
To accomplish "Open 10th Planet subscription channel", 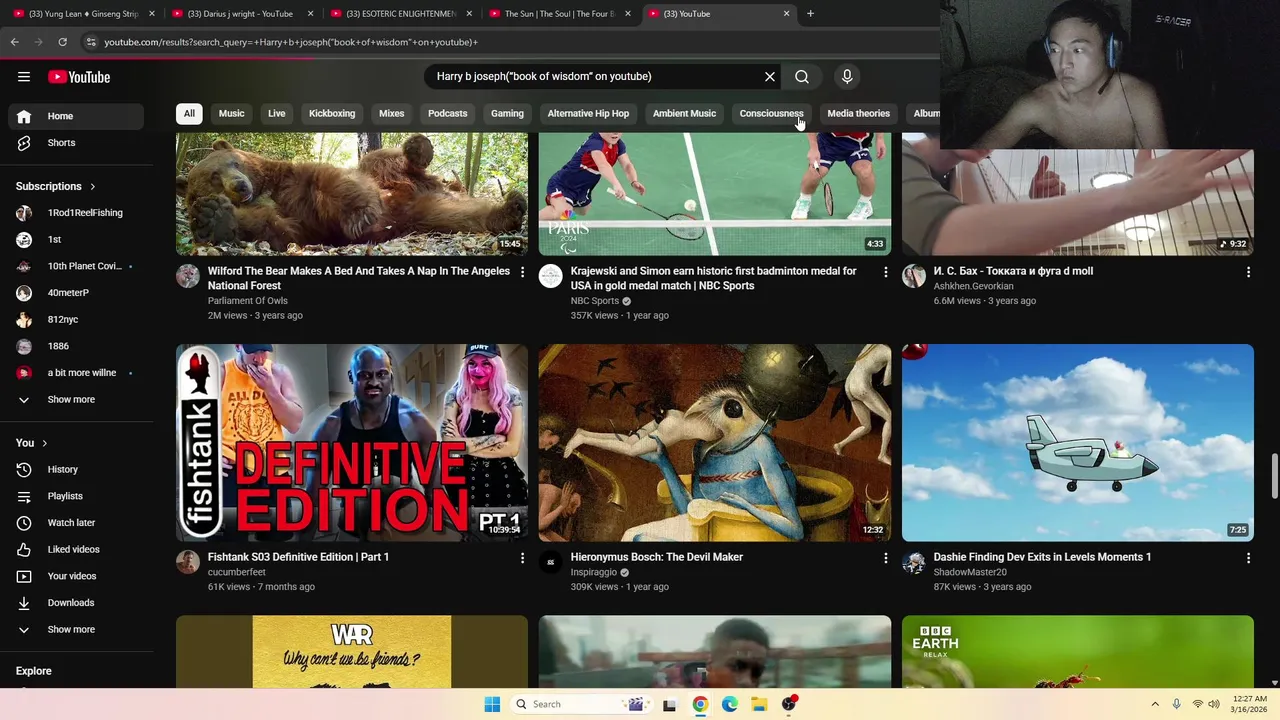I will [76, 266].
